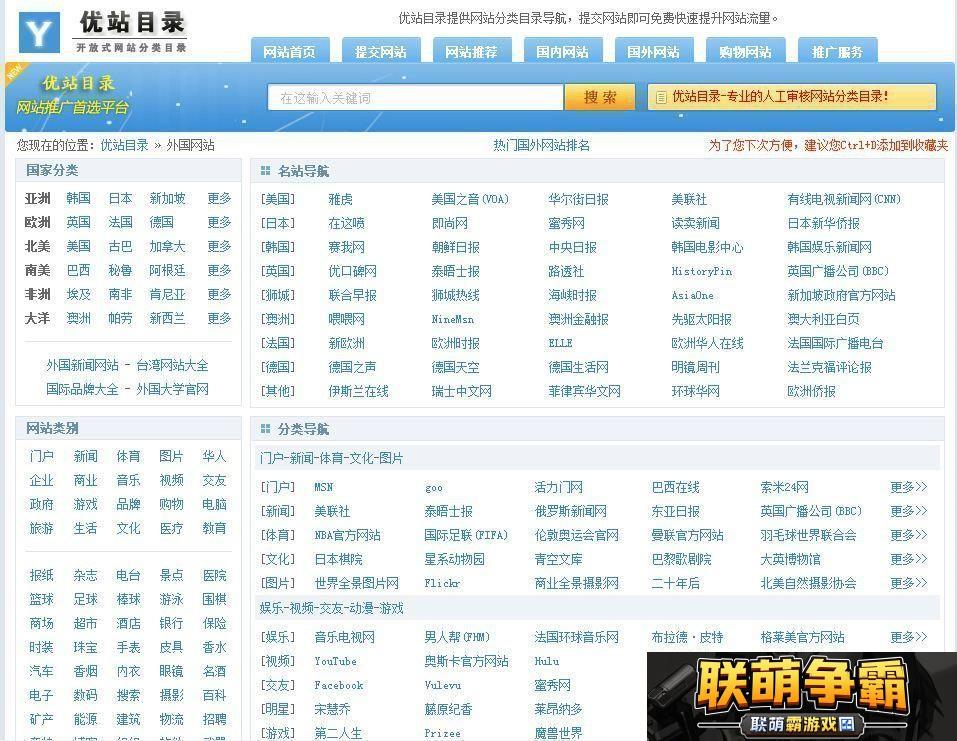This screenshot has height=741, width=957.
Task: Open the 珠宝 category link
Action: click(85, 647)
